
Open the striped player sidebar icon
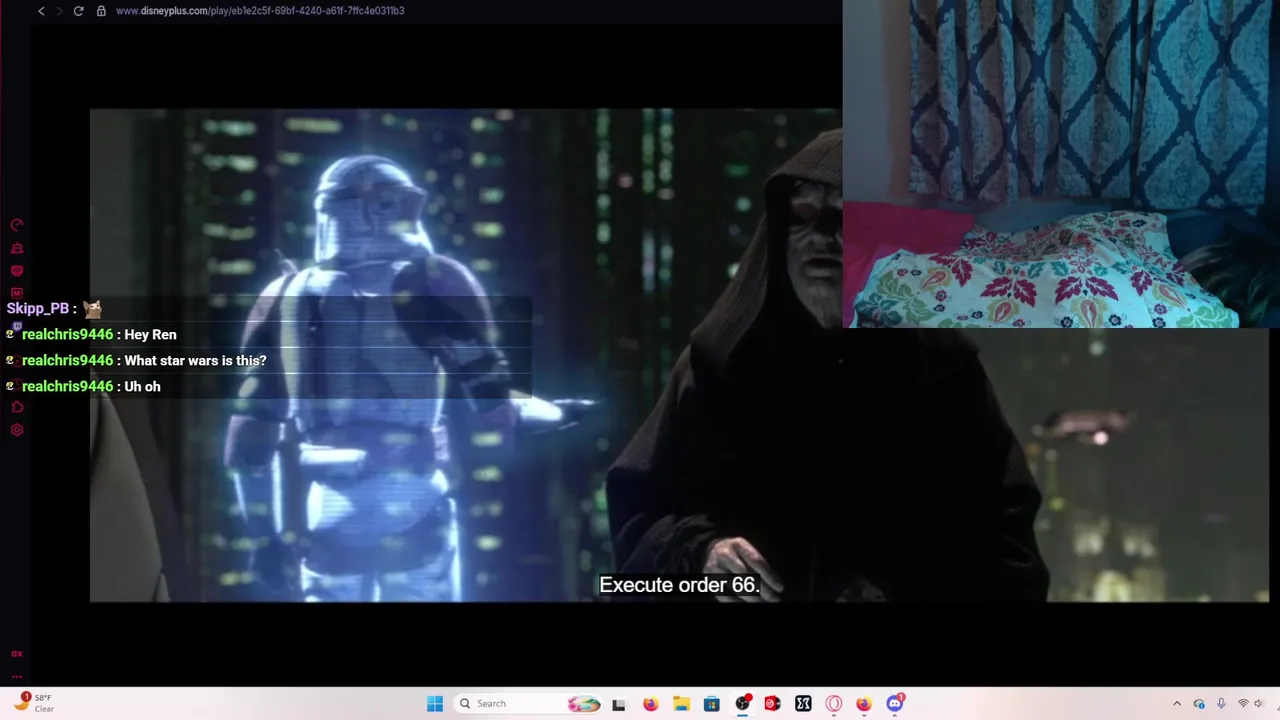(x=17, y=271)
